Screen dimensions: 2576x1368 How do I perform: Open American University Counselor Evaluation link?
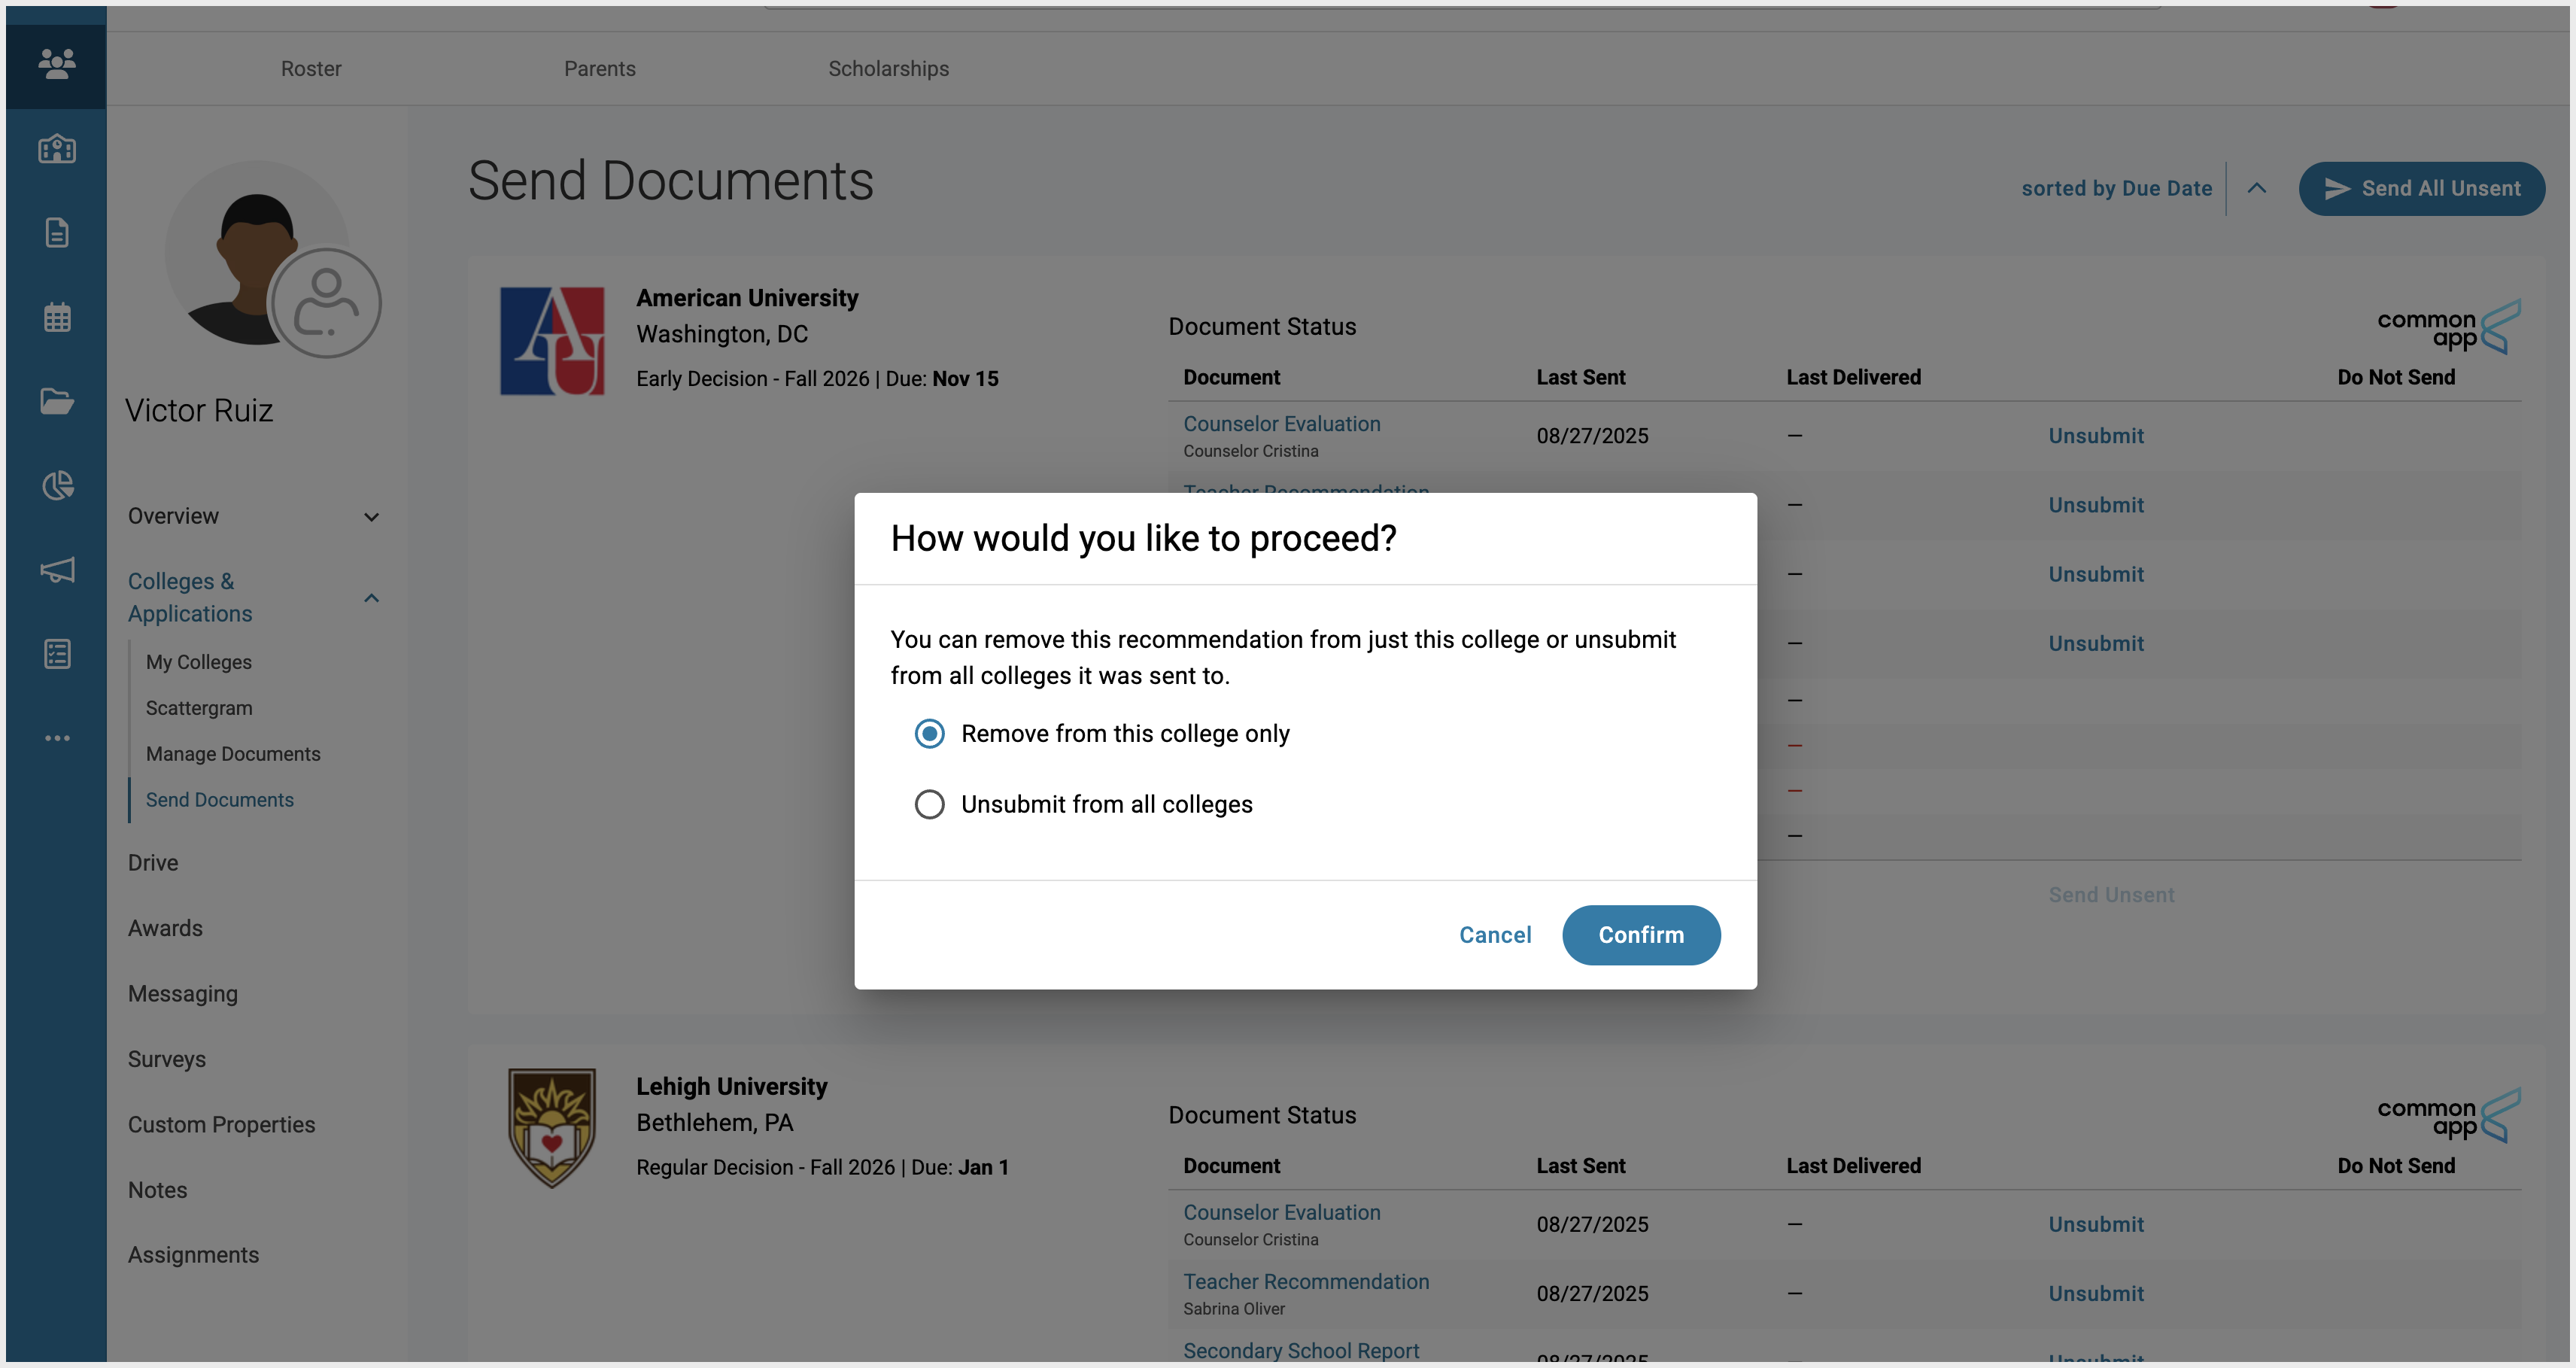click(x=1282, y=424)
